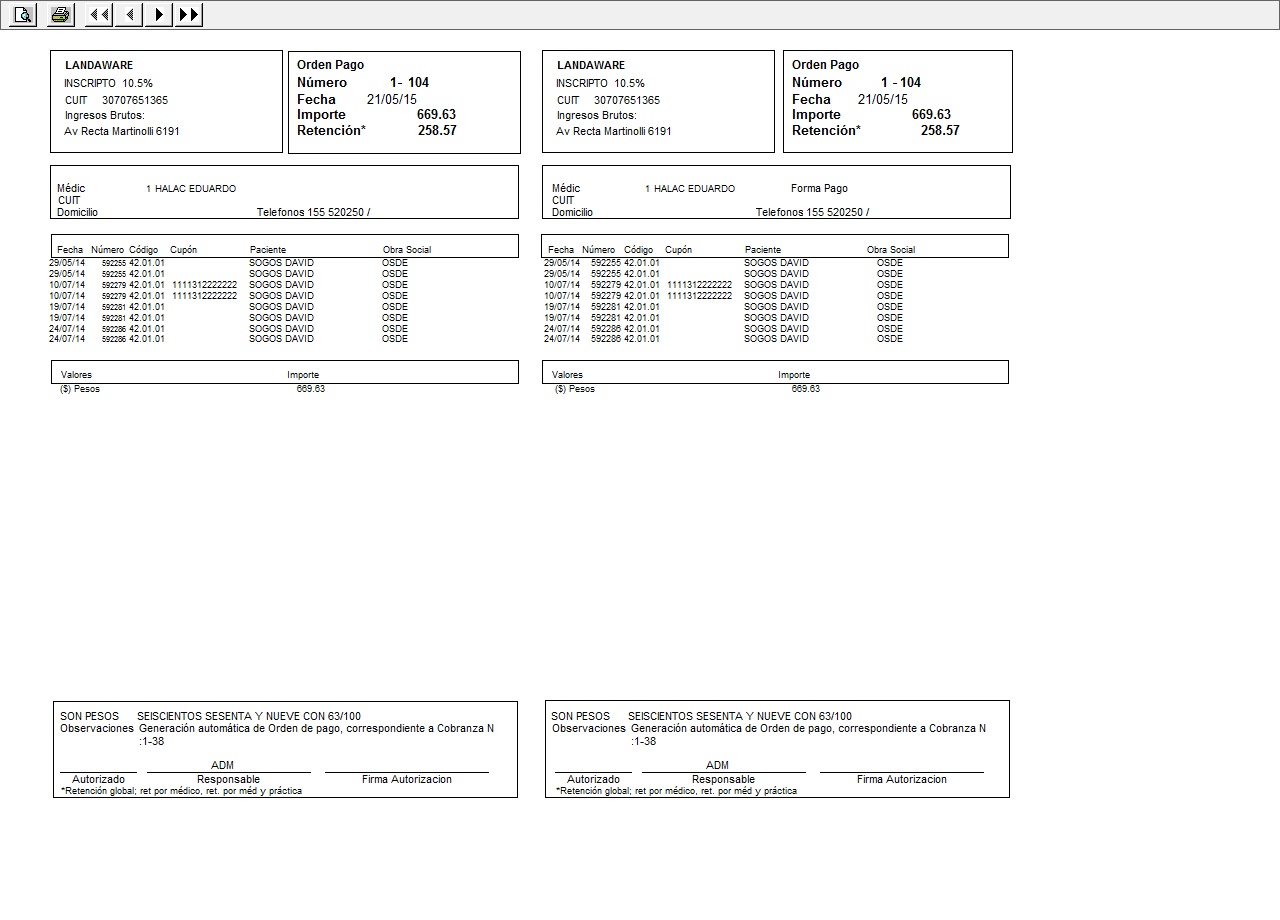Select 'Av Recta Martinolli 6191' in left copy
This screenshot has height=920, width=1280.
point(122,131)
